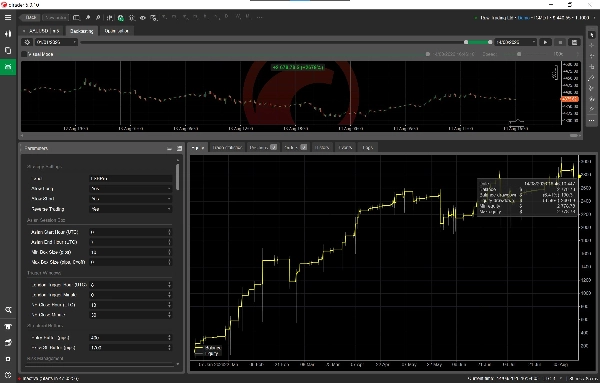Click the Back button in top toolbar
Screen dimensions: 600x383
tap(30, 18)
